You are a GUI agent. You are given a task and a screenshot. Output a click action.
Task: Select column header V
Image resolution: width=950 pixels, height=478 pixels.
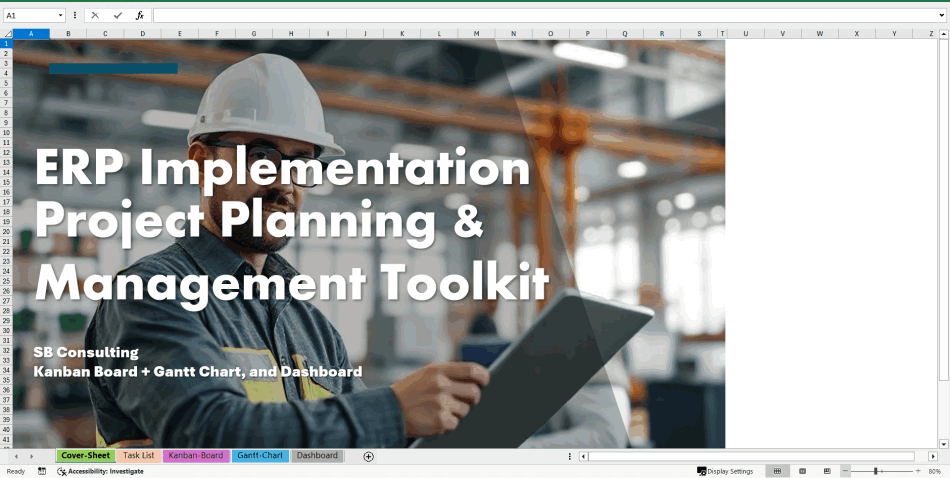(782, 34)
